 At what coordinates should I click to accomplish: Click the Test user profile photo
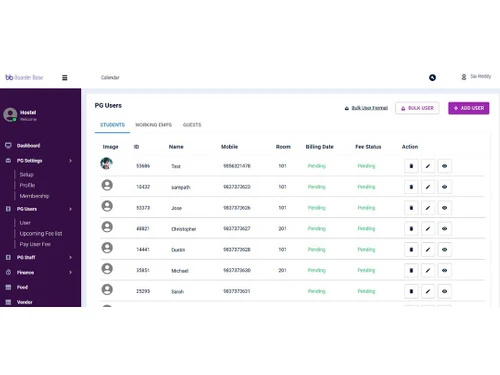[x=106, y=163]
